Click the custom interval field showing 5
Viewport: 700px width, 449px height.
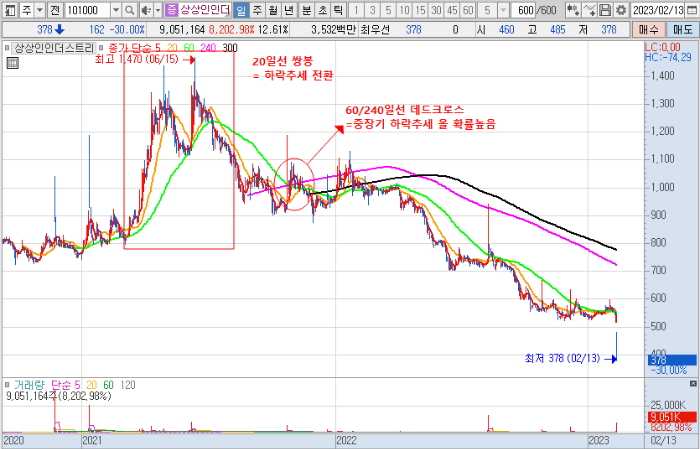point(487,10)
